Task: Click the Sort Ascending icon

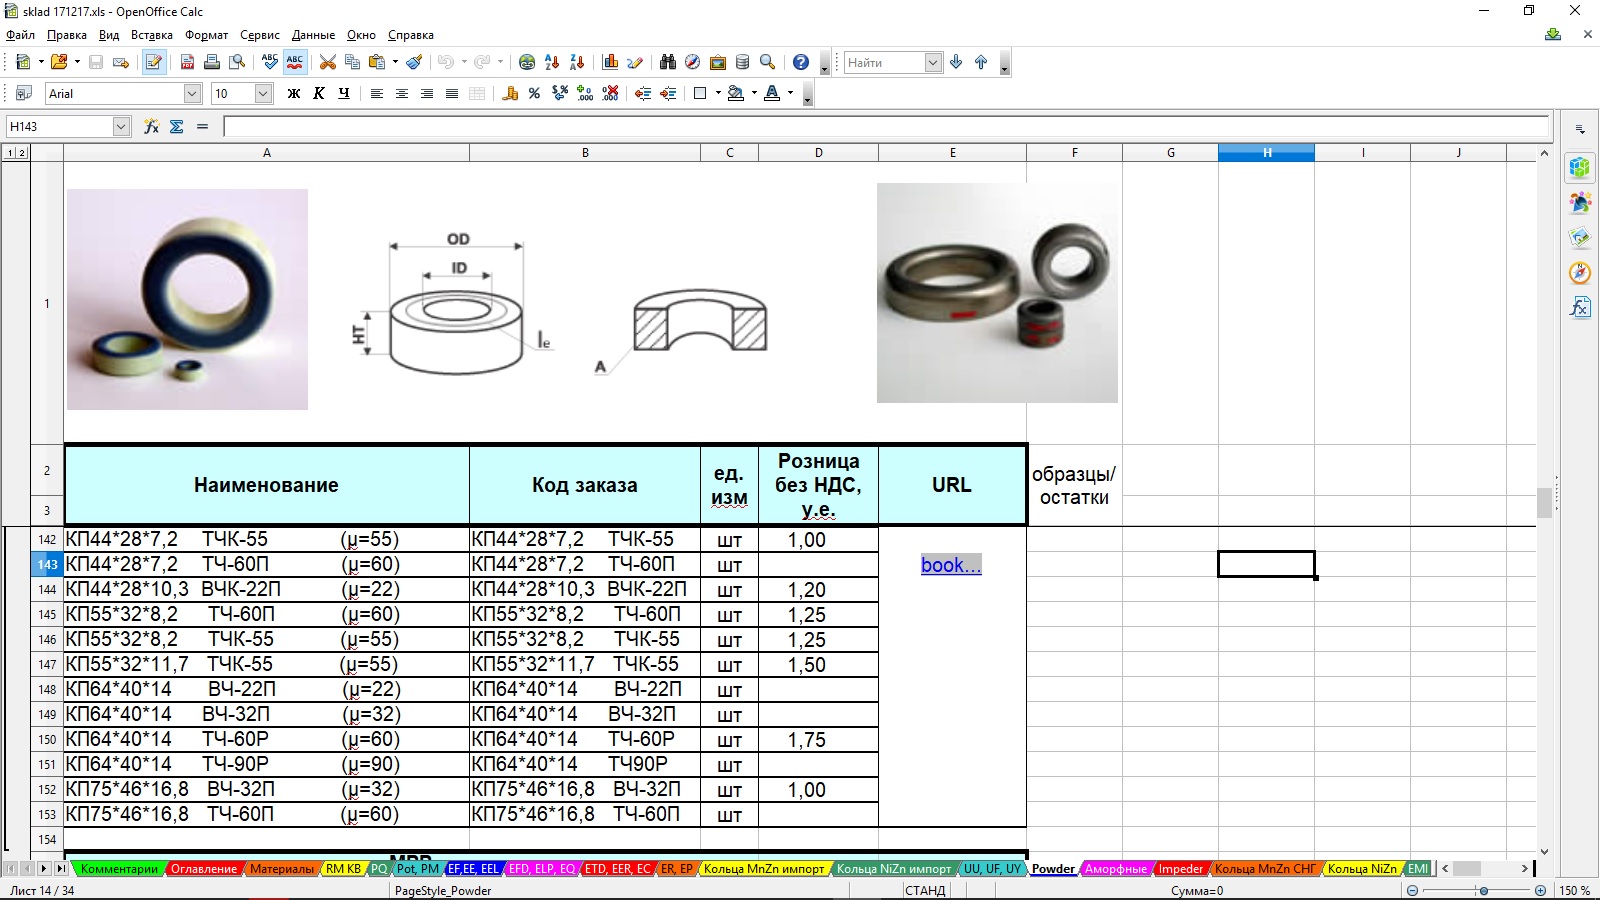Action: 552,62
